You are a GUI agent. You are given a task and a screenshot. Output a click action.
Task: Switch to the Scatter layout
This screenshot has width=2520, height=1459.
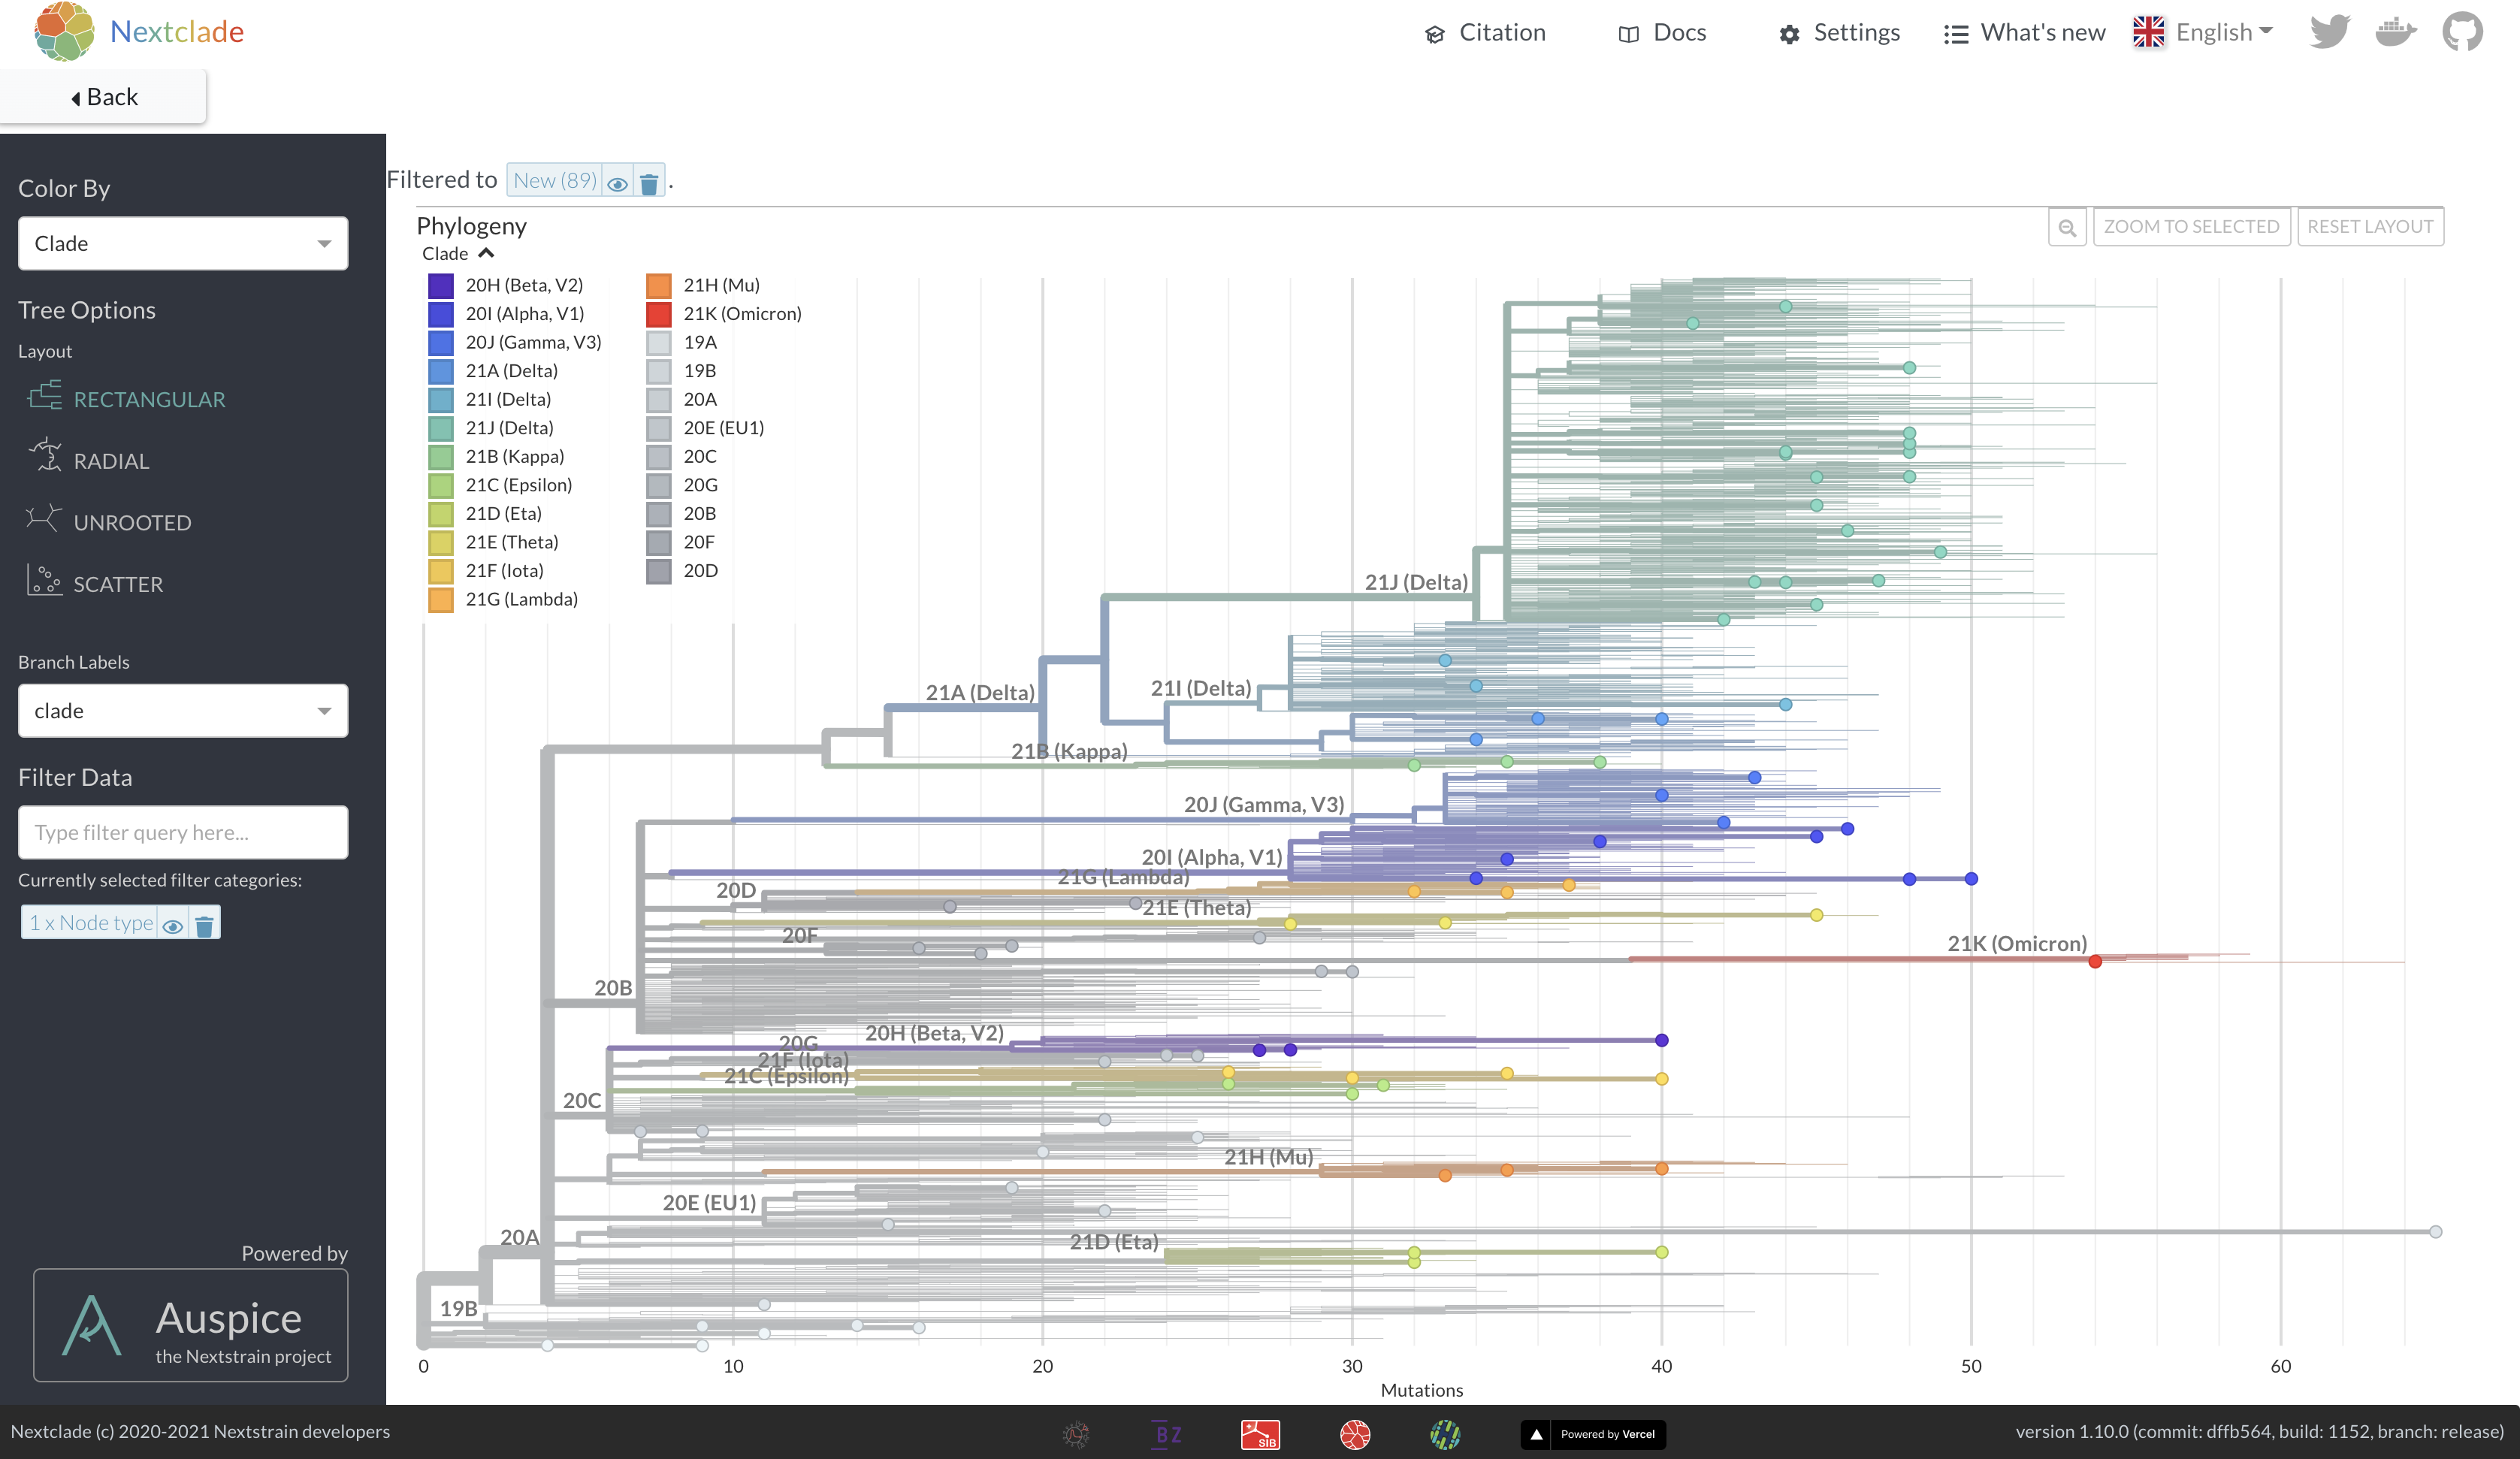click(117, 584)
